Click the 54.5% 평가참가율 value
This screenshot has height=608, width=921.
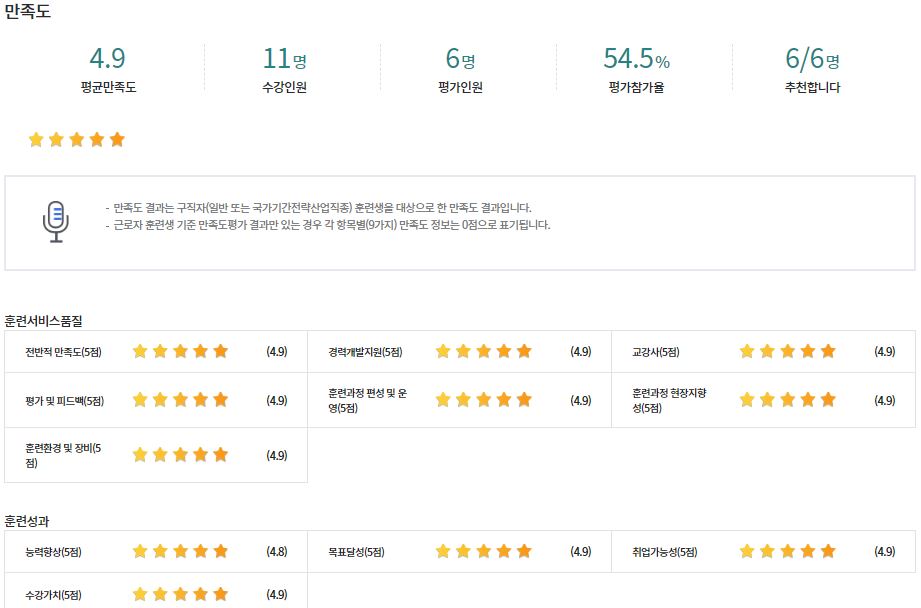tap(637, 58)
